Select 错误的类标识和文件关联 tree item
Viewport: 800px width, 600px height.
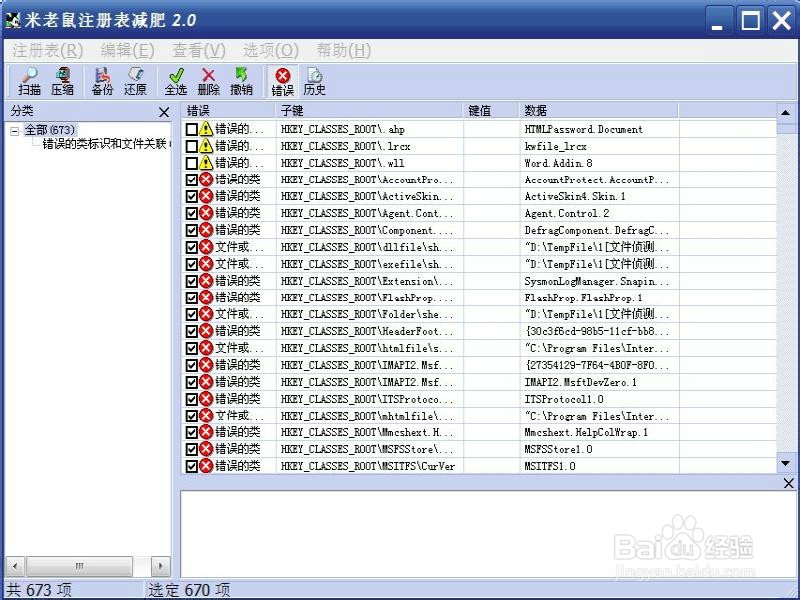point(105,144)
